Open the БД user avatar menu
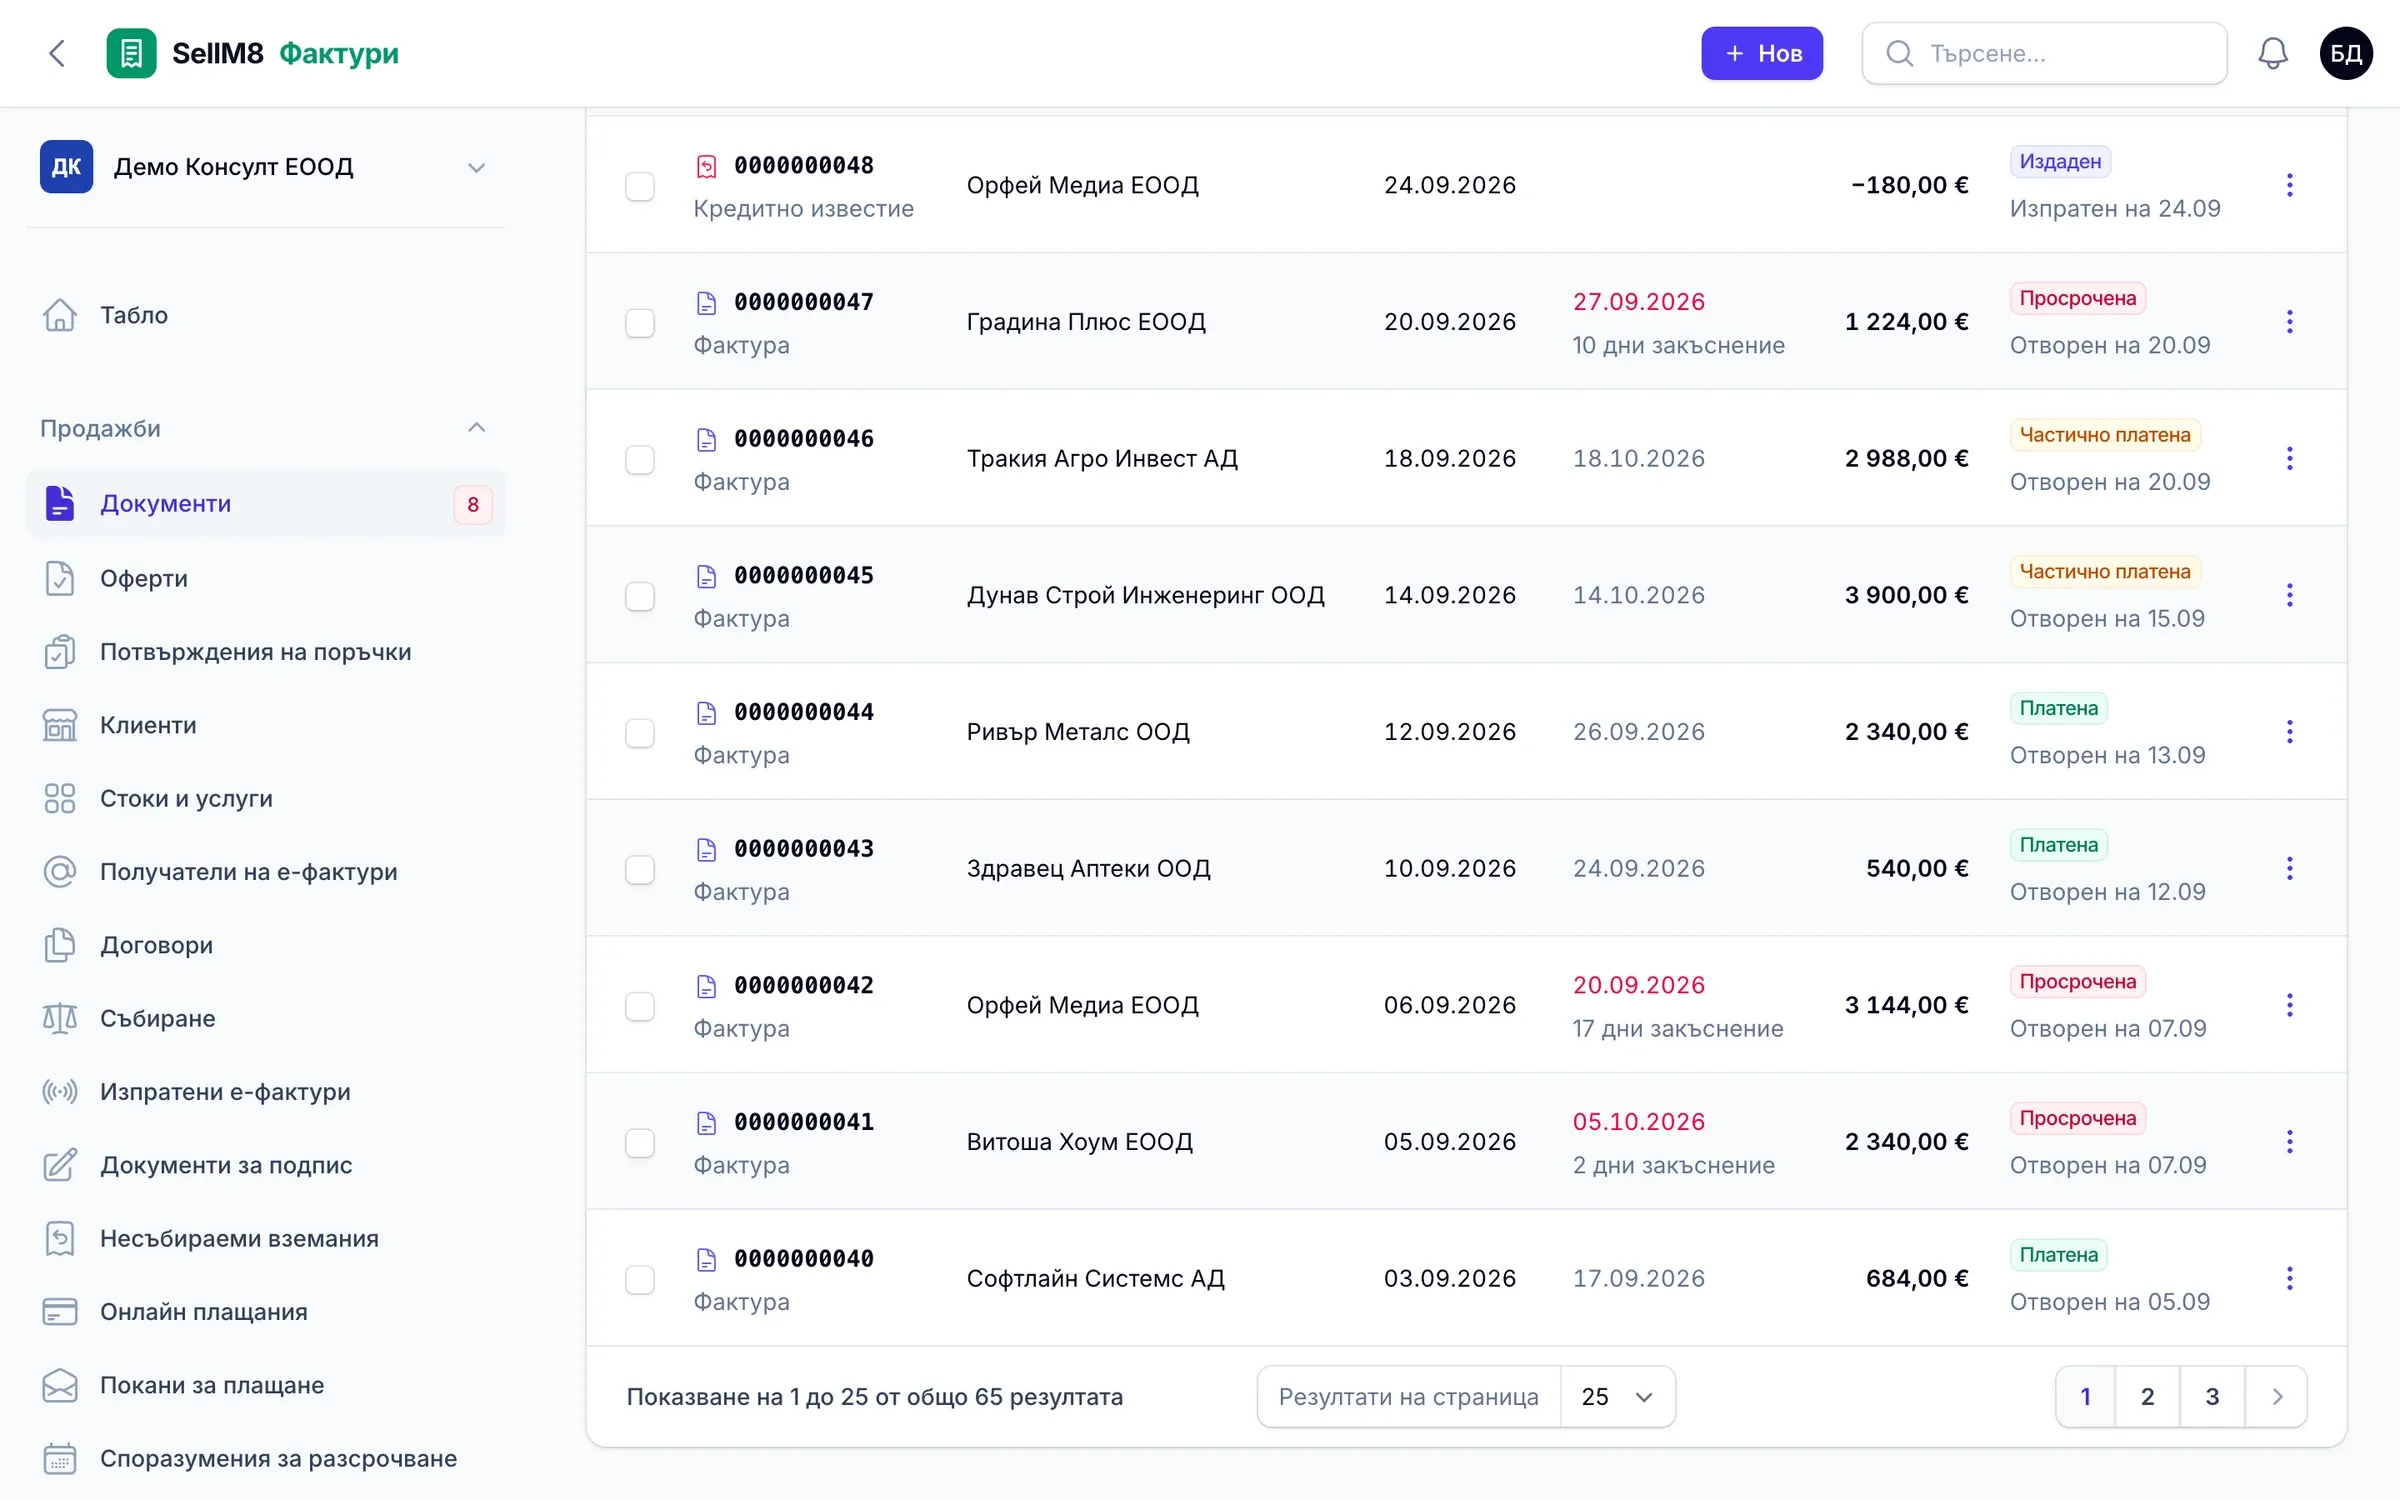This screenshot has height=1500, width=2400. click(x=2345, y=53)
